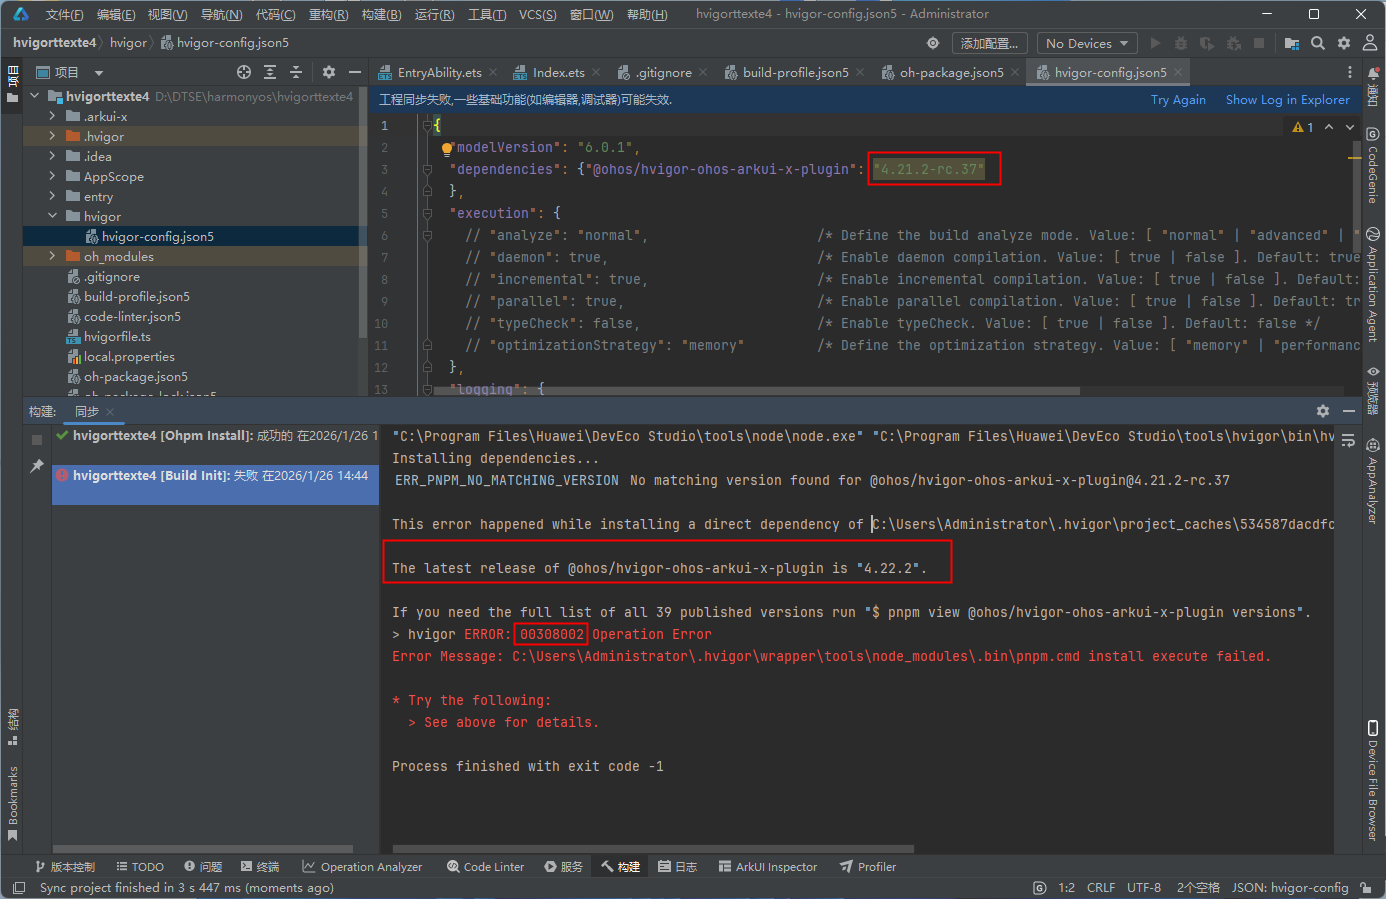Click the user account avatar icon
The width and height of the screenshot is (1386, 899).
click(x=1369, y=43)
